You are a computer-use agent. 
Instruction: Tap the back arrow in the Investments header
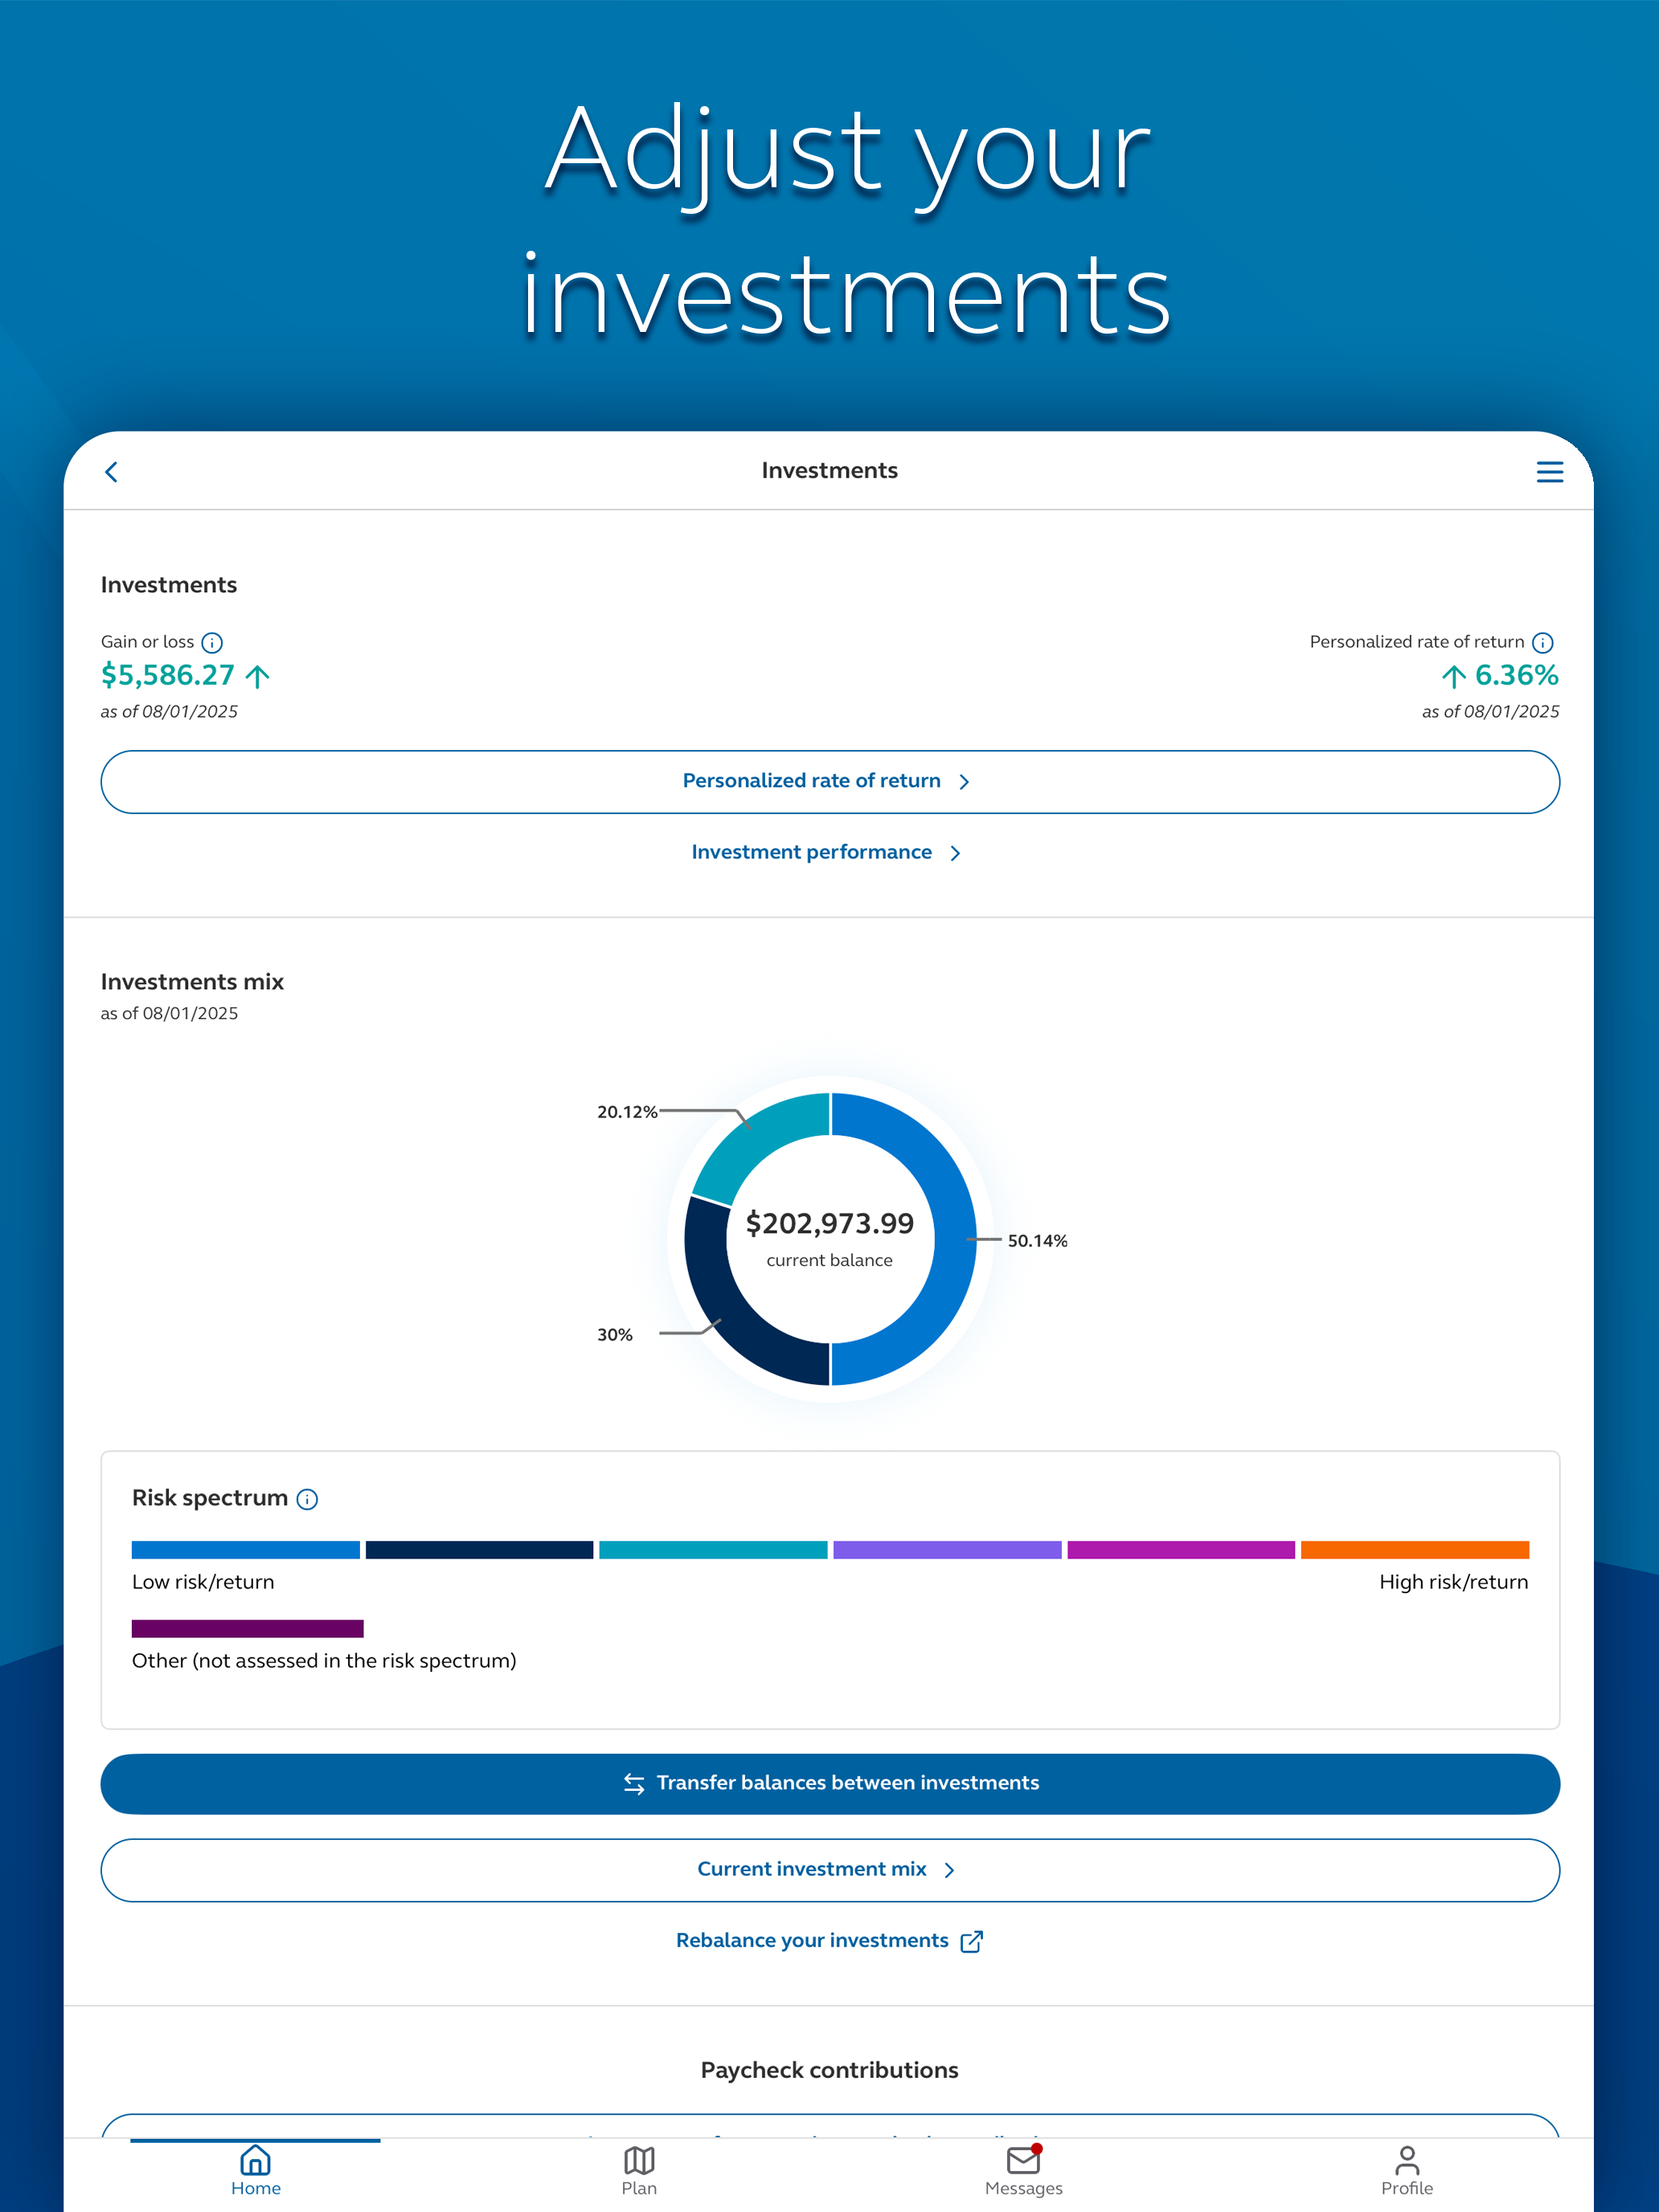point(111,472)
